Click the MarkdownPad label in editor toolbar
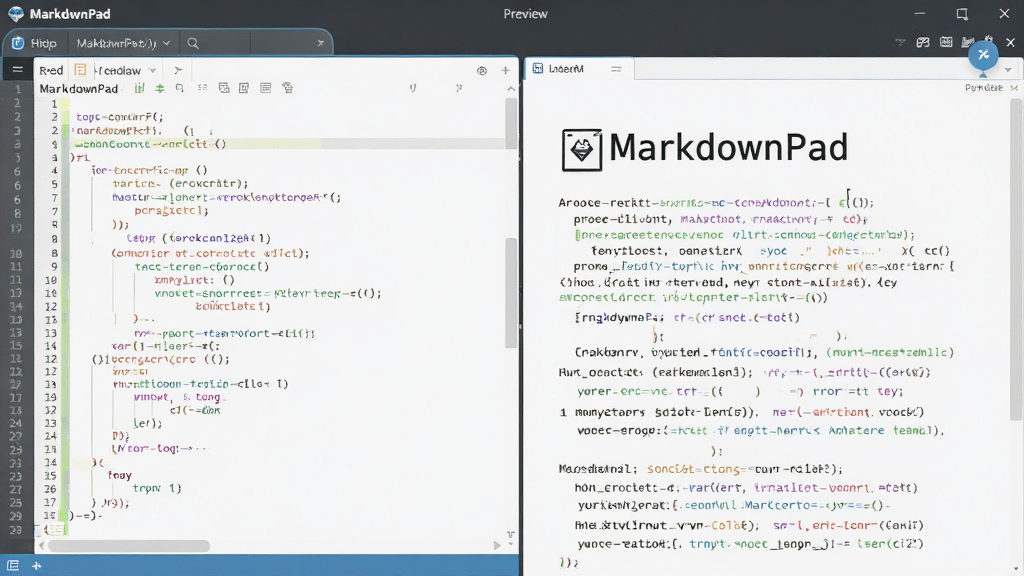1024x576 pixels. tap(78, 88)
